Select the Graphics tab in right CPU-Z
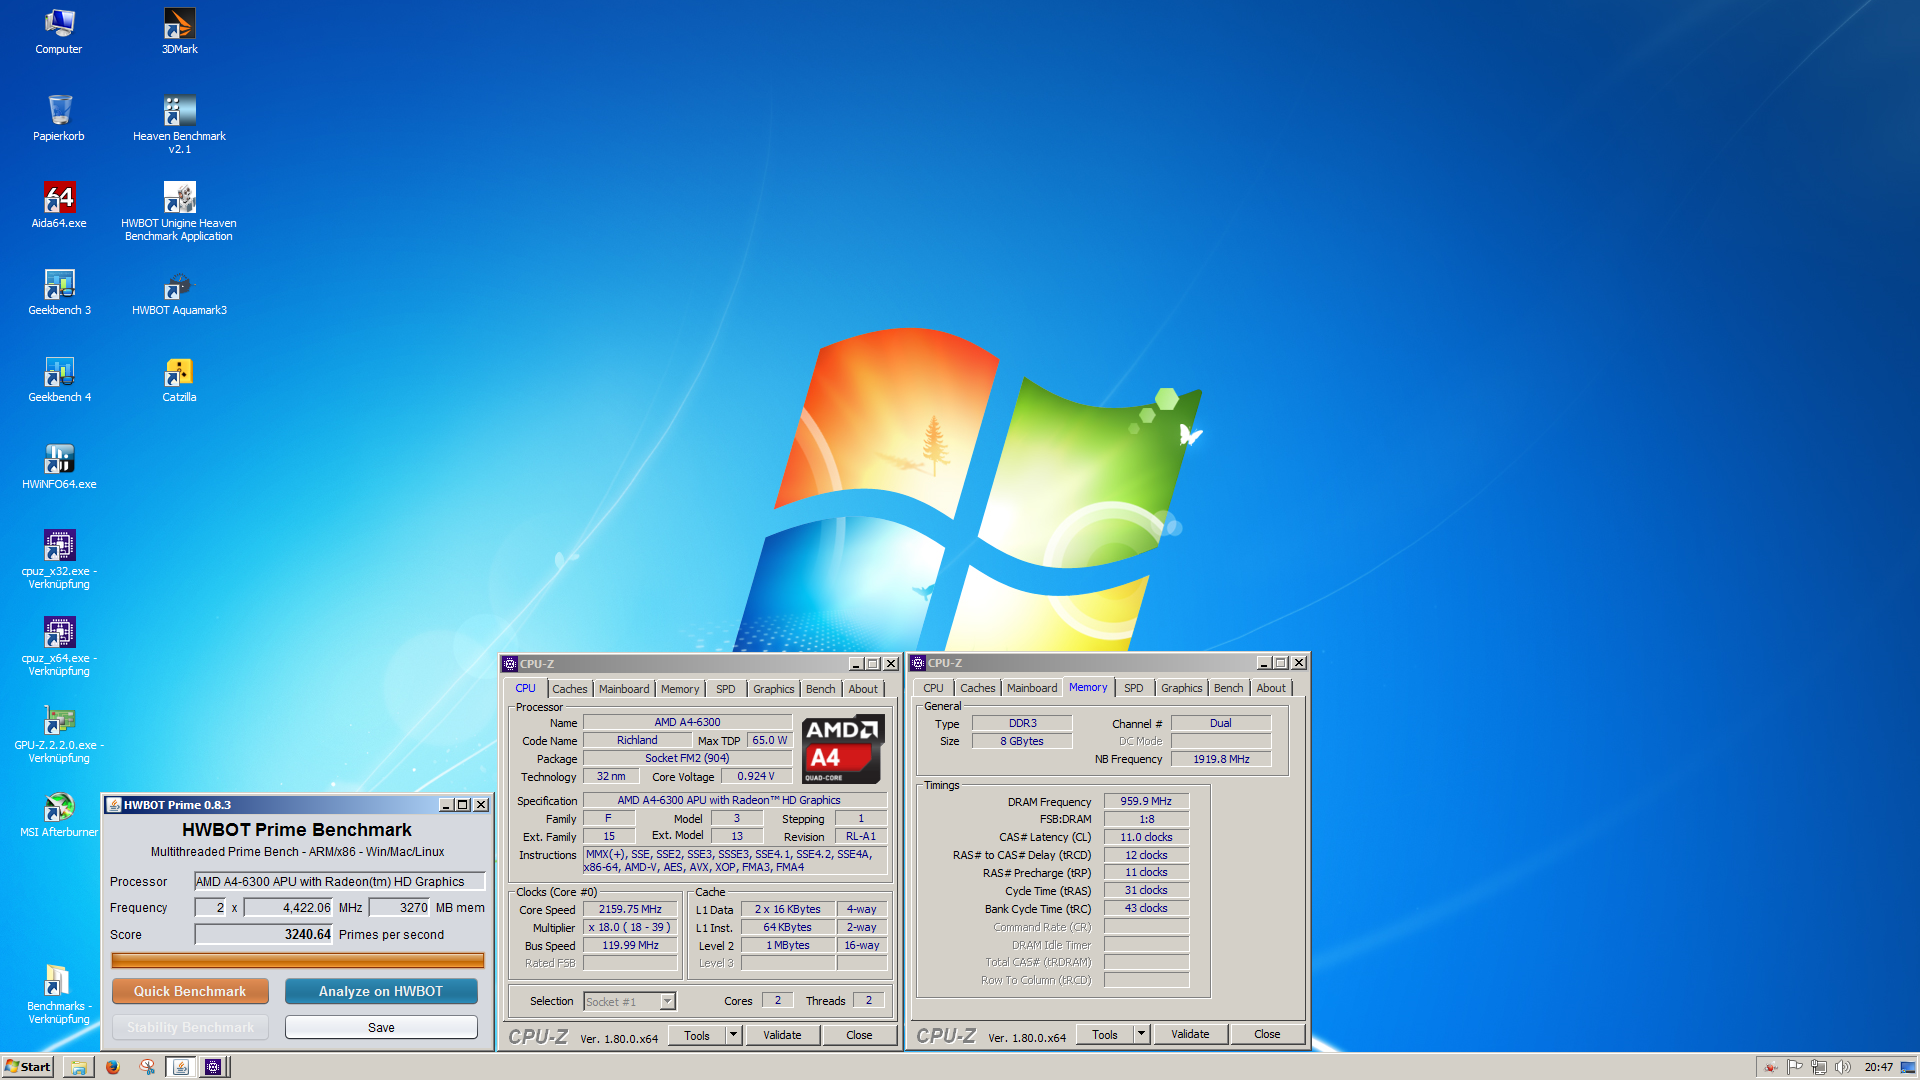This screenshot has height=1080, width=1920. (x=1182, y=688)
